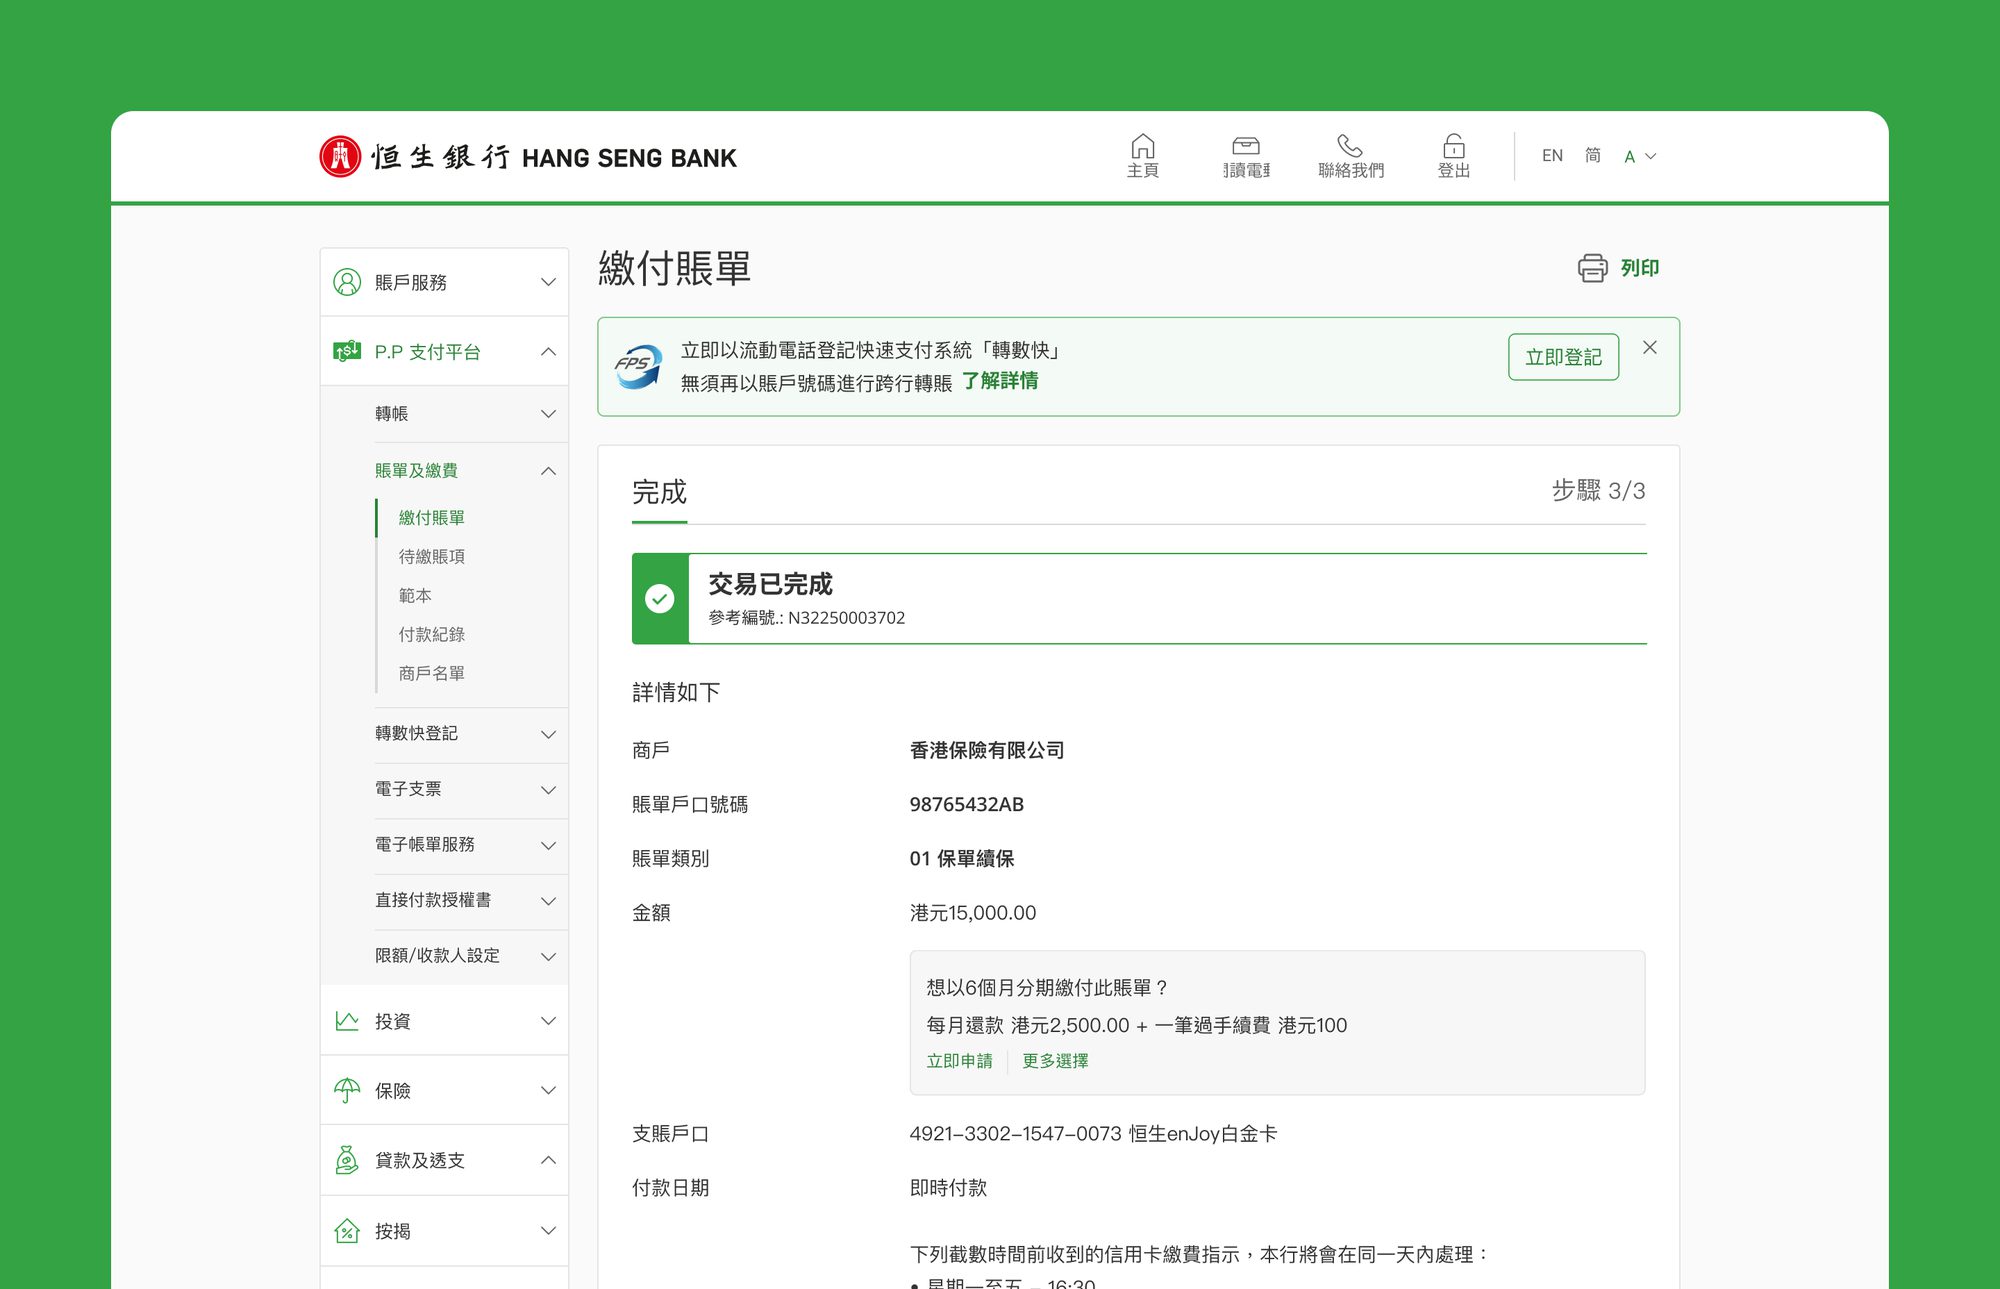The width and height of the screenshot is (2000, 1289).
Task: Expand the 保險 section chevron
Action: (x=548, y=1090)
